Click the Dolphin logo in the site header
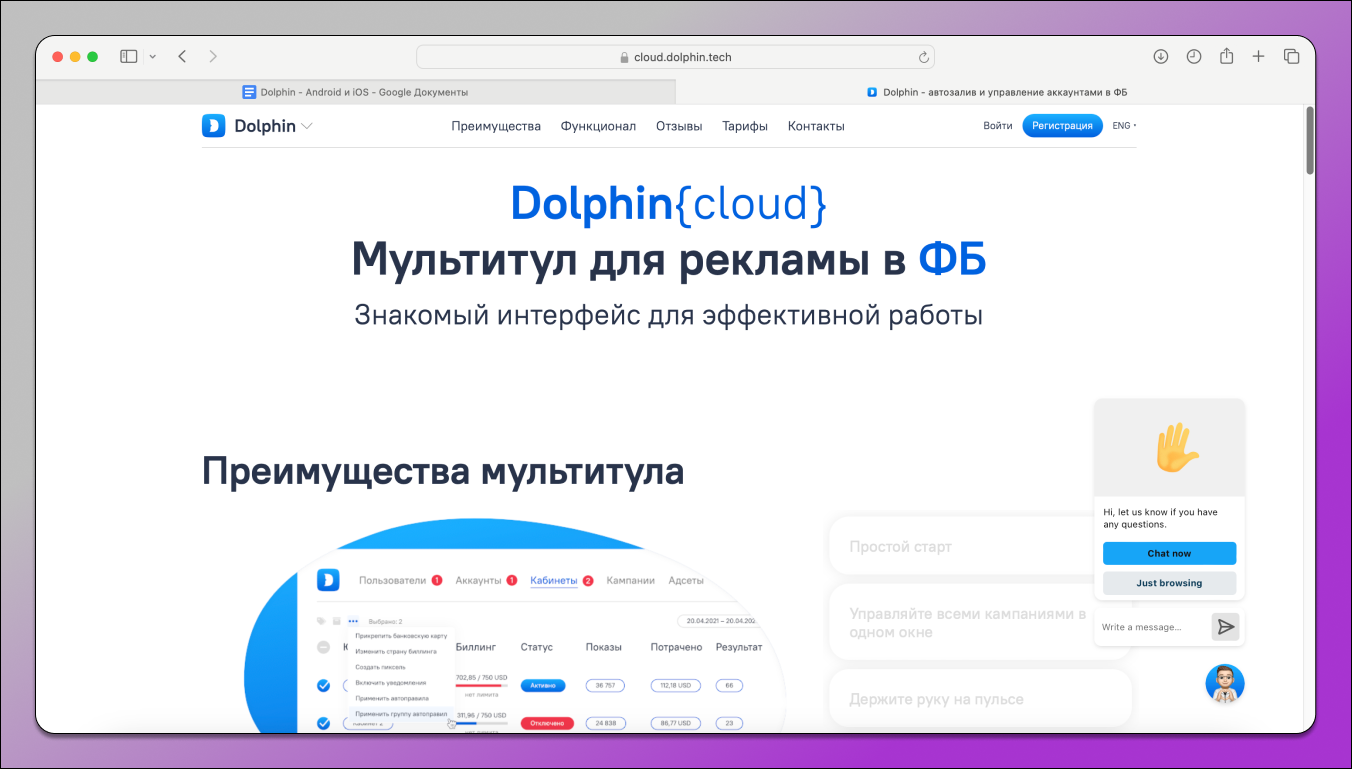1352x769 pixels. 214,125
